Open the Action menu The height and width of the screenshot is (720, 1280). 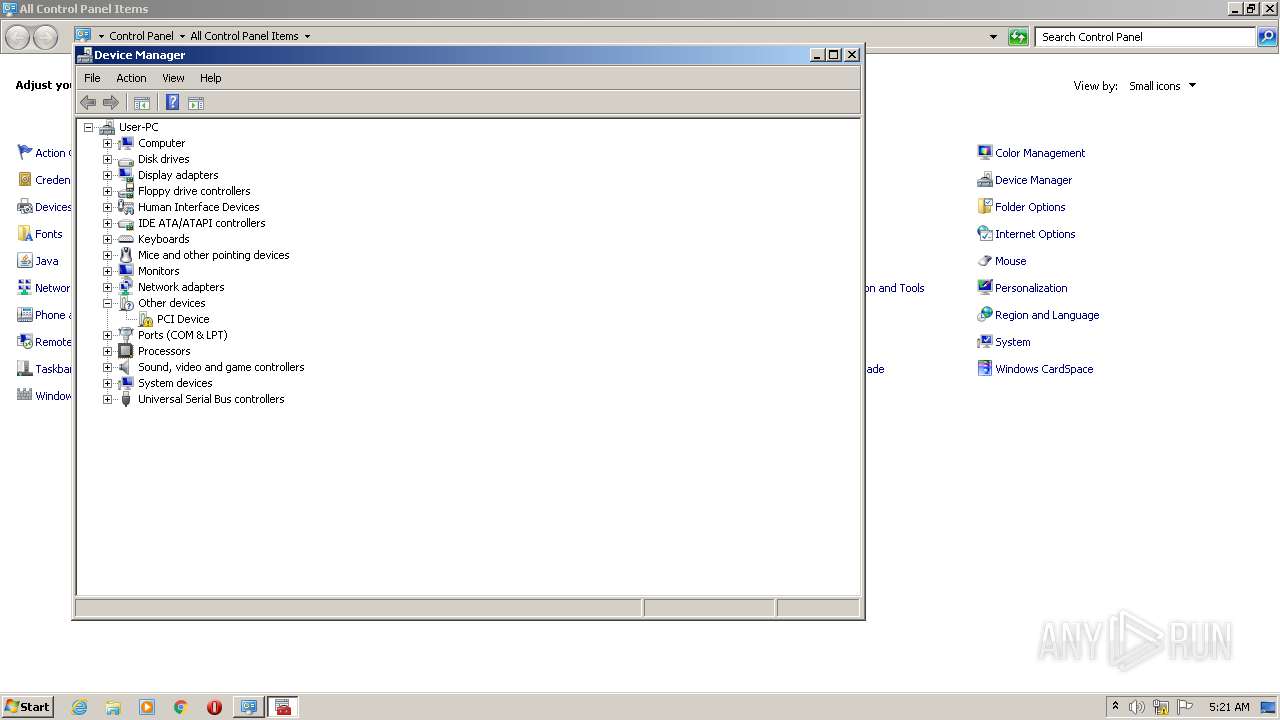point(131,78)
